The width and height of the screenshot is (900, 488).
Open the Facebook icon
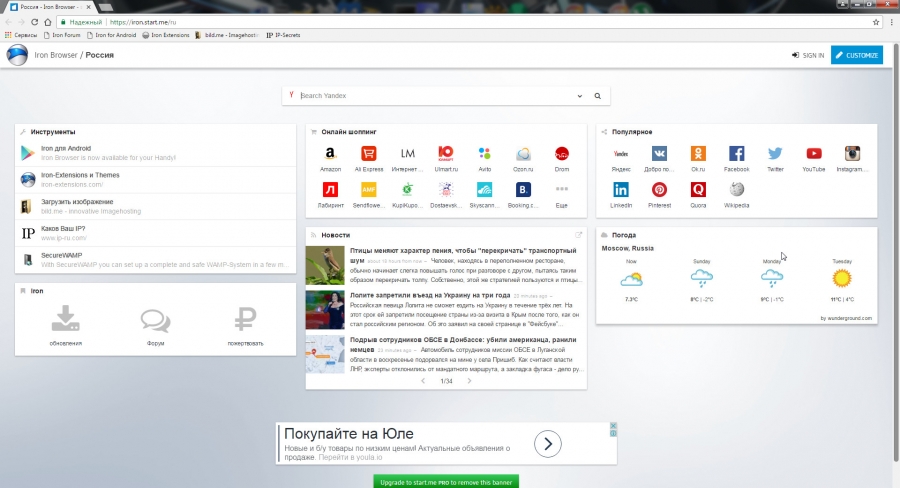[736, 154]
